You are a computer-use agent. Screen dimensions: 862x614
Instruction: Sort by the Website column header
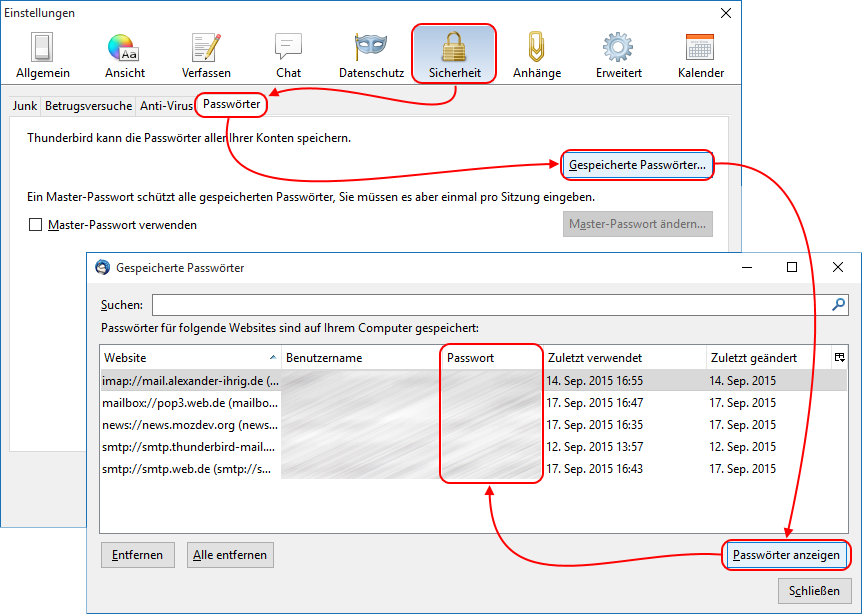(190, 357)
